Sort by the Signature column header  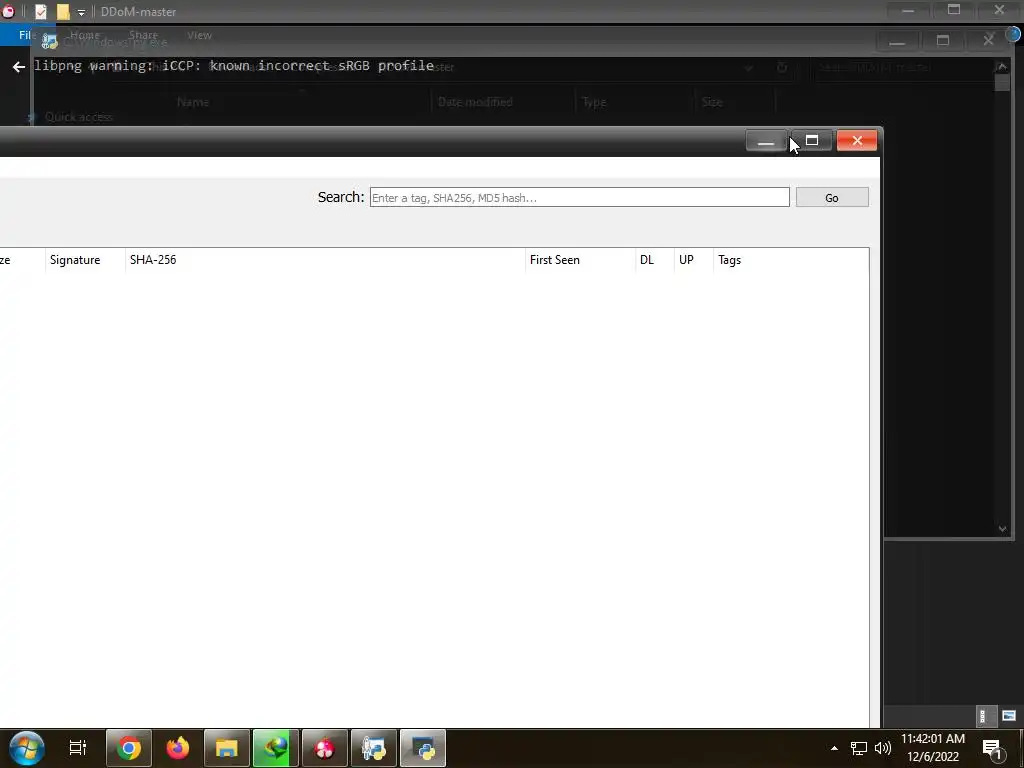[85, 260]
